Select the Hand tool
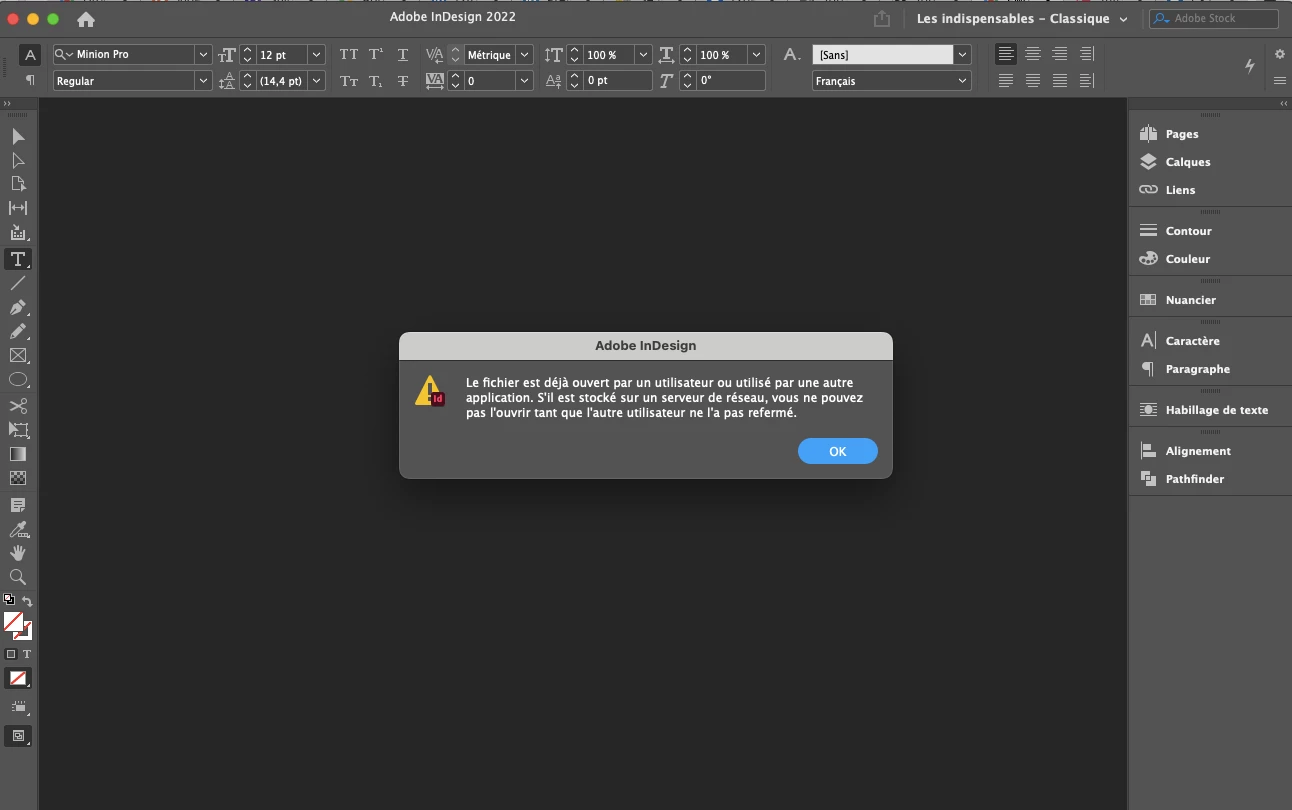This screenshot has width=1292, height=810. (18, 553)
